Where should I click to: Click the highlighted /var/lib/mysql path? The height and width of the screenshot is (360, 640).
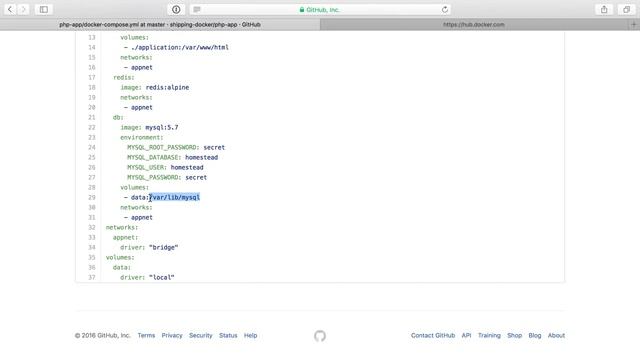tap(175, 198)
